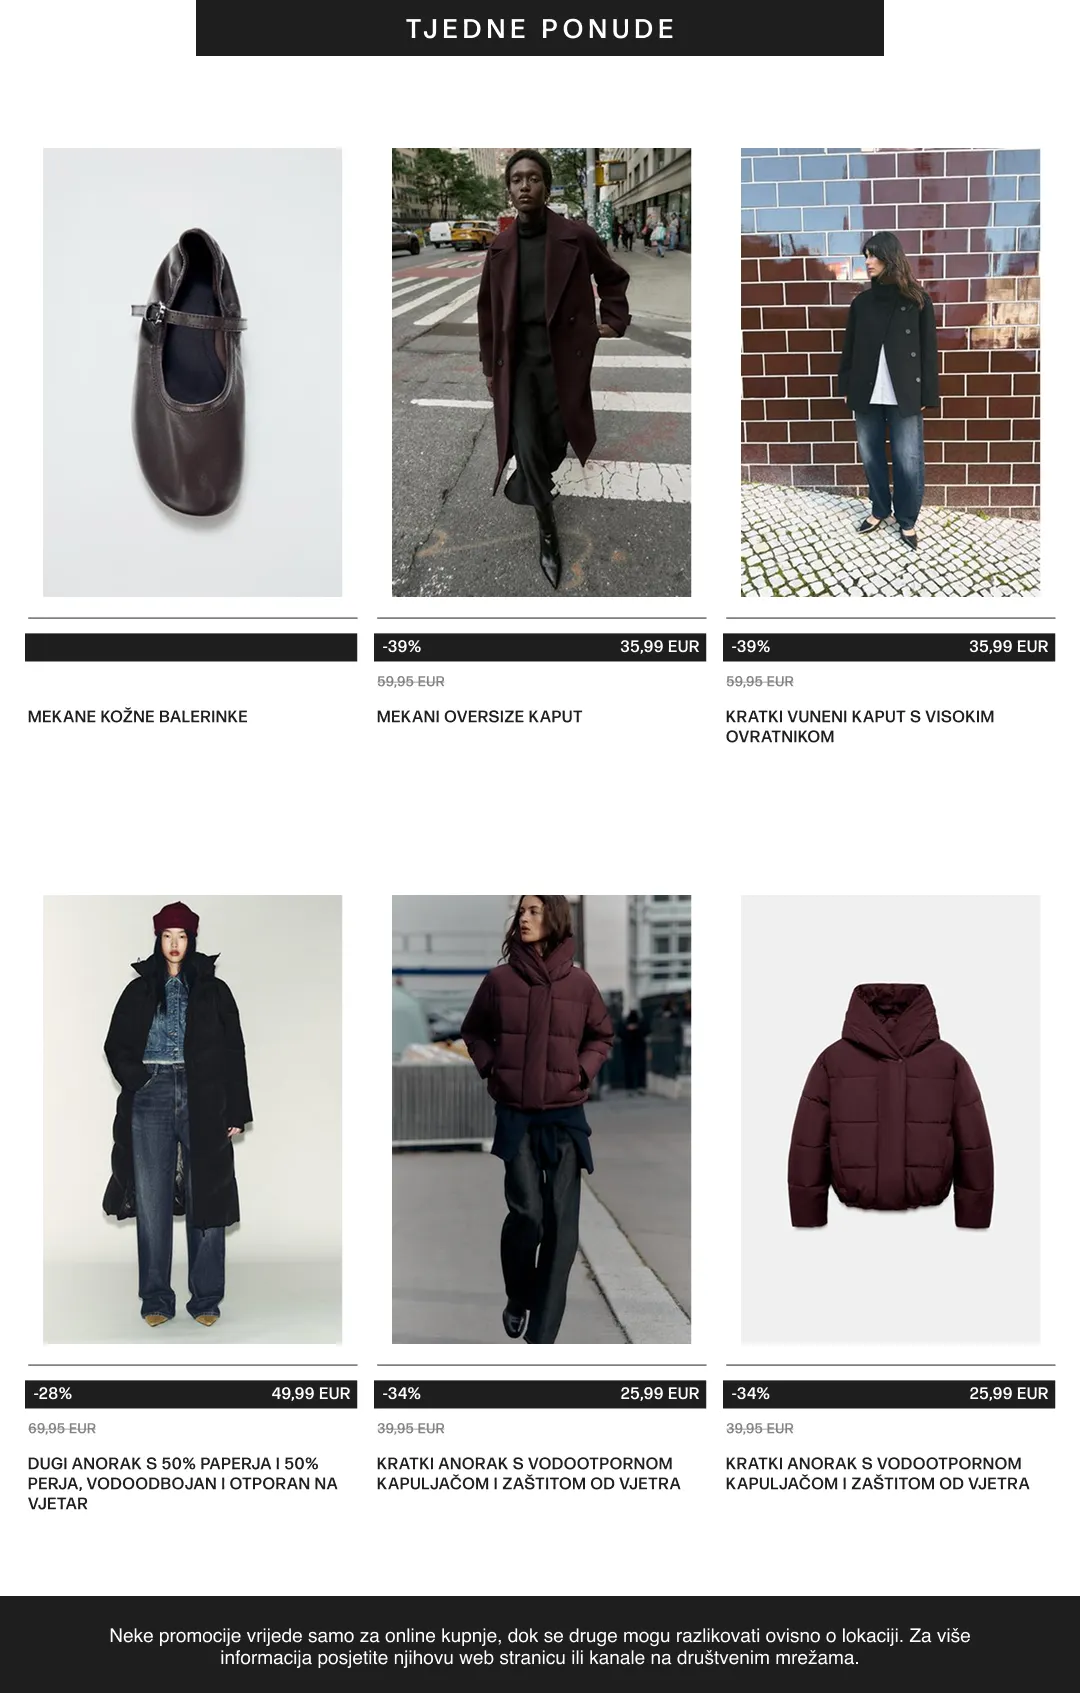Click the -28% 49,99 EUR price bar
The image size is (1080, 1693).
(x=191, y=1394)
